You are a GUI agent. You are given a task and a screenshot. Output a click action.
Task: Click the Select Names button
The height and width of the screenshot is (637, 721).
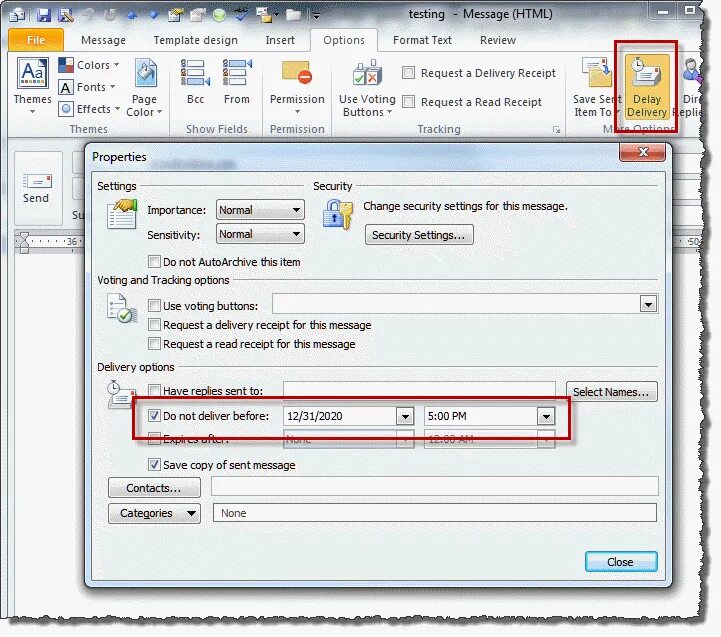(x=611, y=392)
